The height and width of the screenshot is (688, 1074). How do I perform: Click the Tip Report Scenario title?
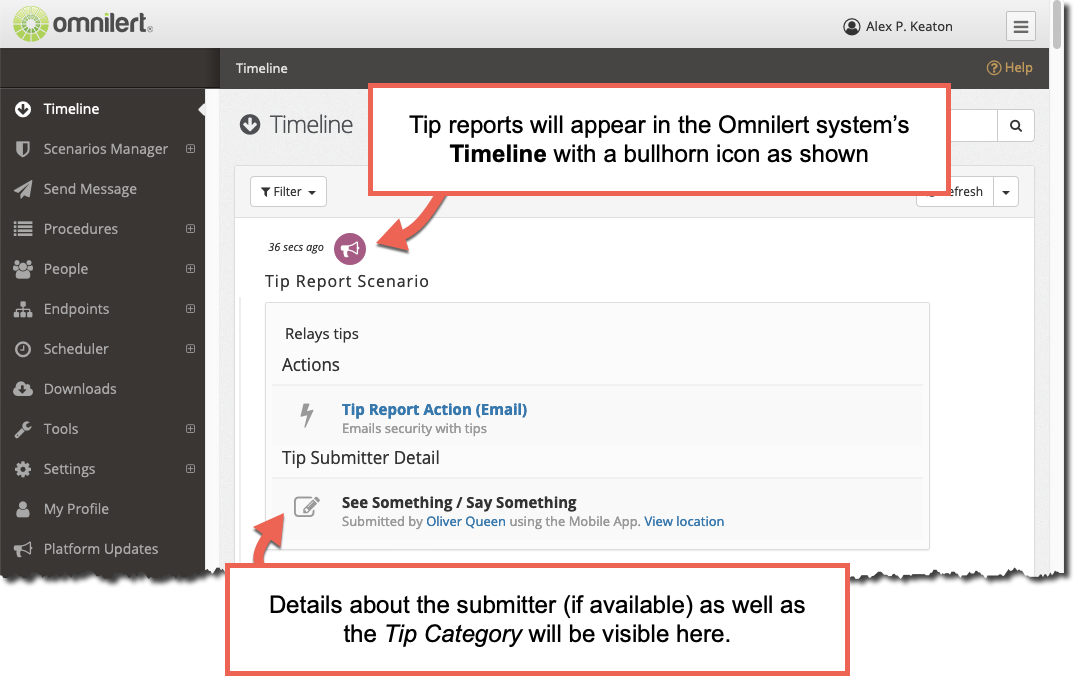click(x=347, y=282)
